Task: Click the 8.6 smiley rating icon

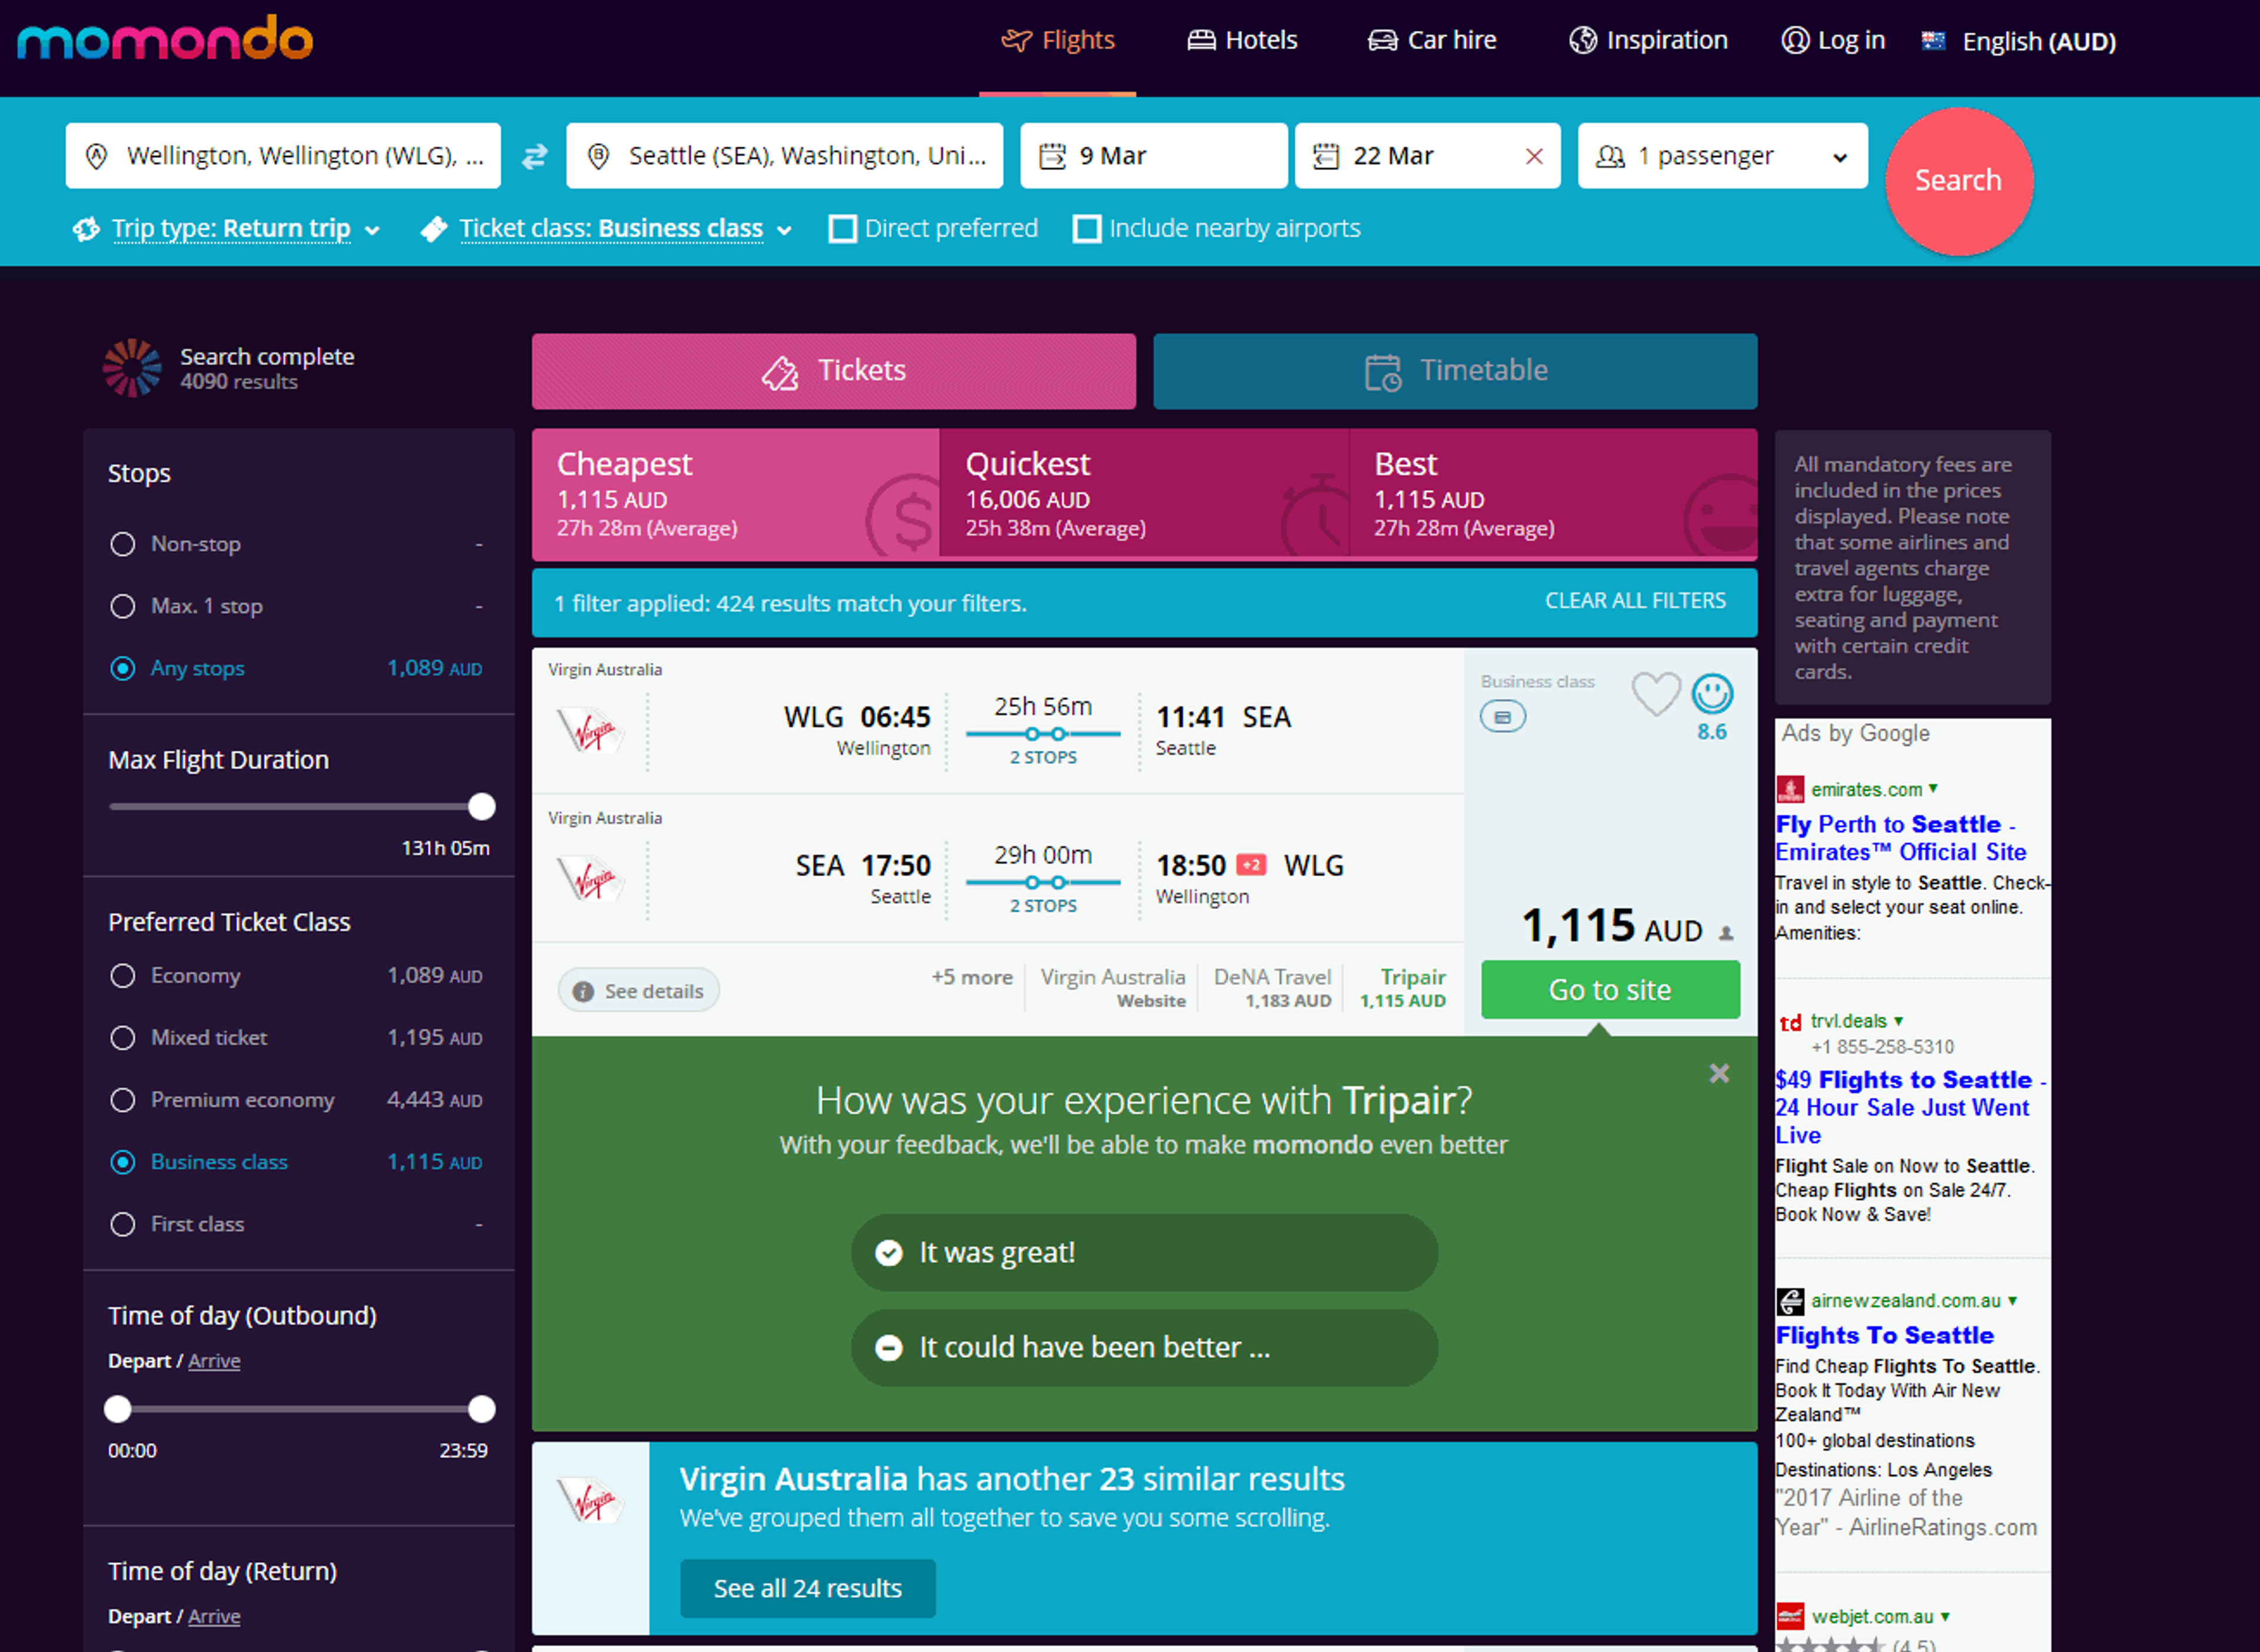Action: [x=1711, y=694]
